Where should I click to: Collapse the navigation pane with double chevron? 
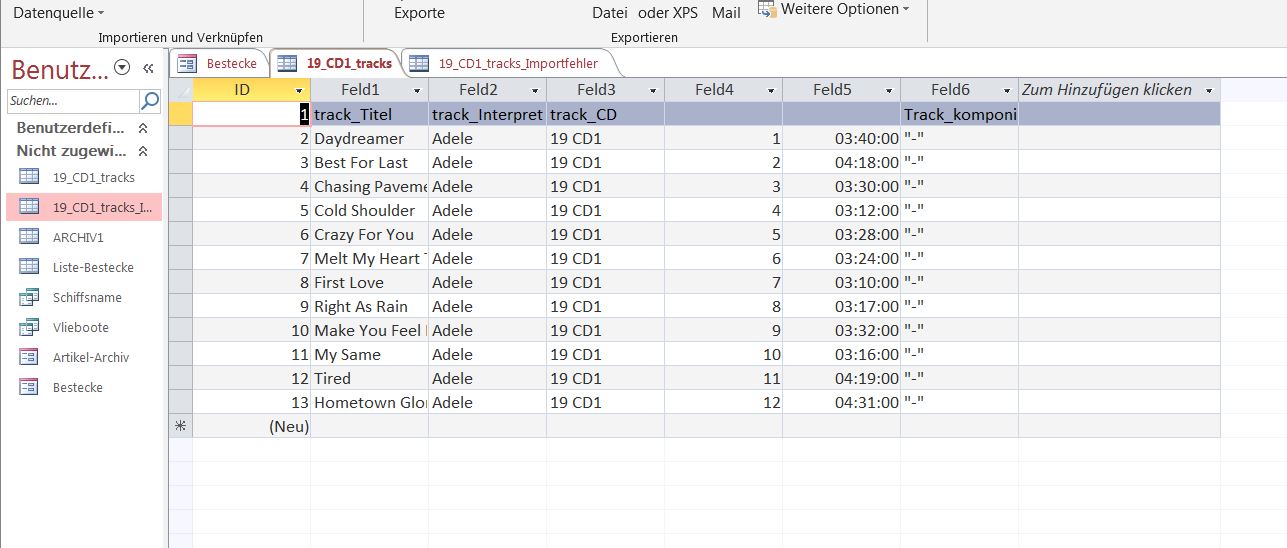pos(148,68)
